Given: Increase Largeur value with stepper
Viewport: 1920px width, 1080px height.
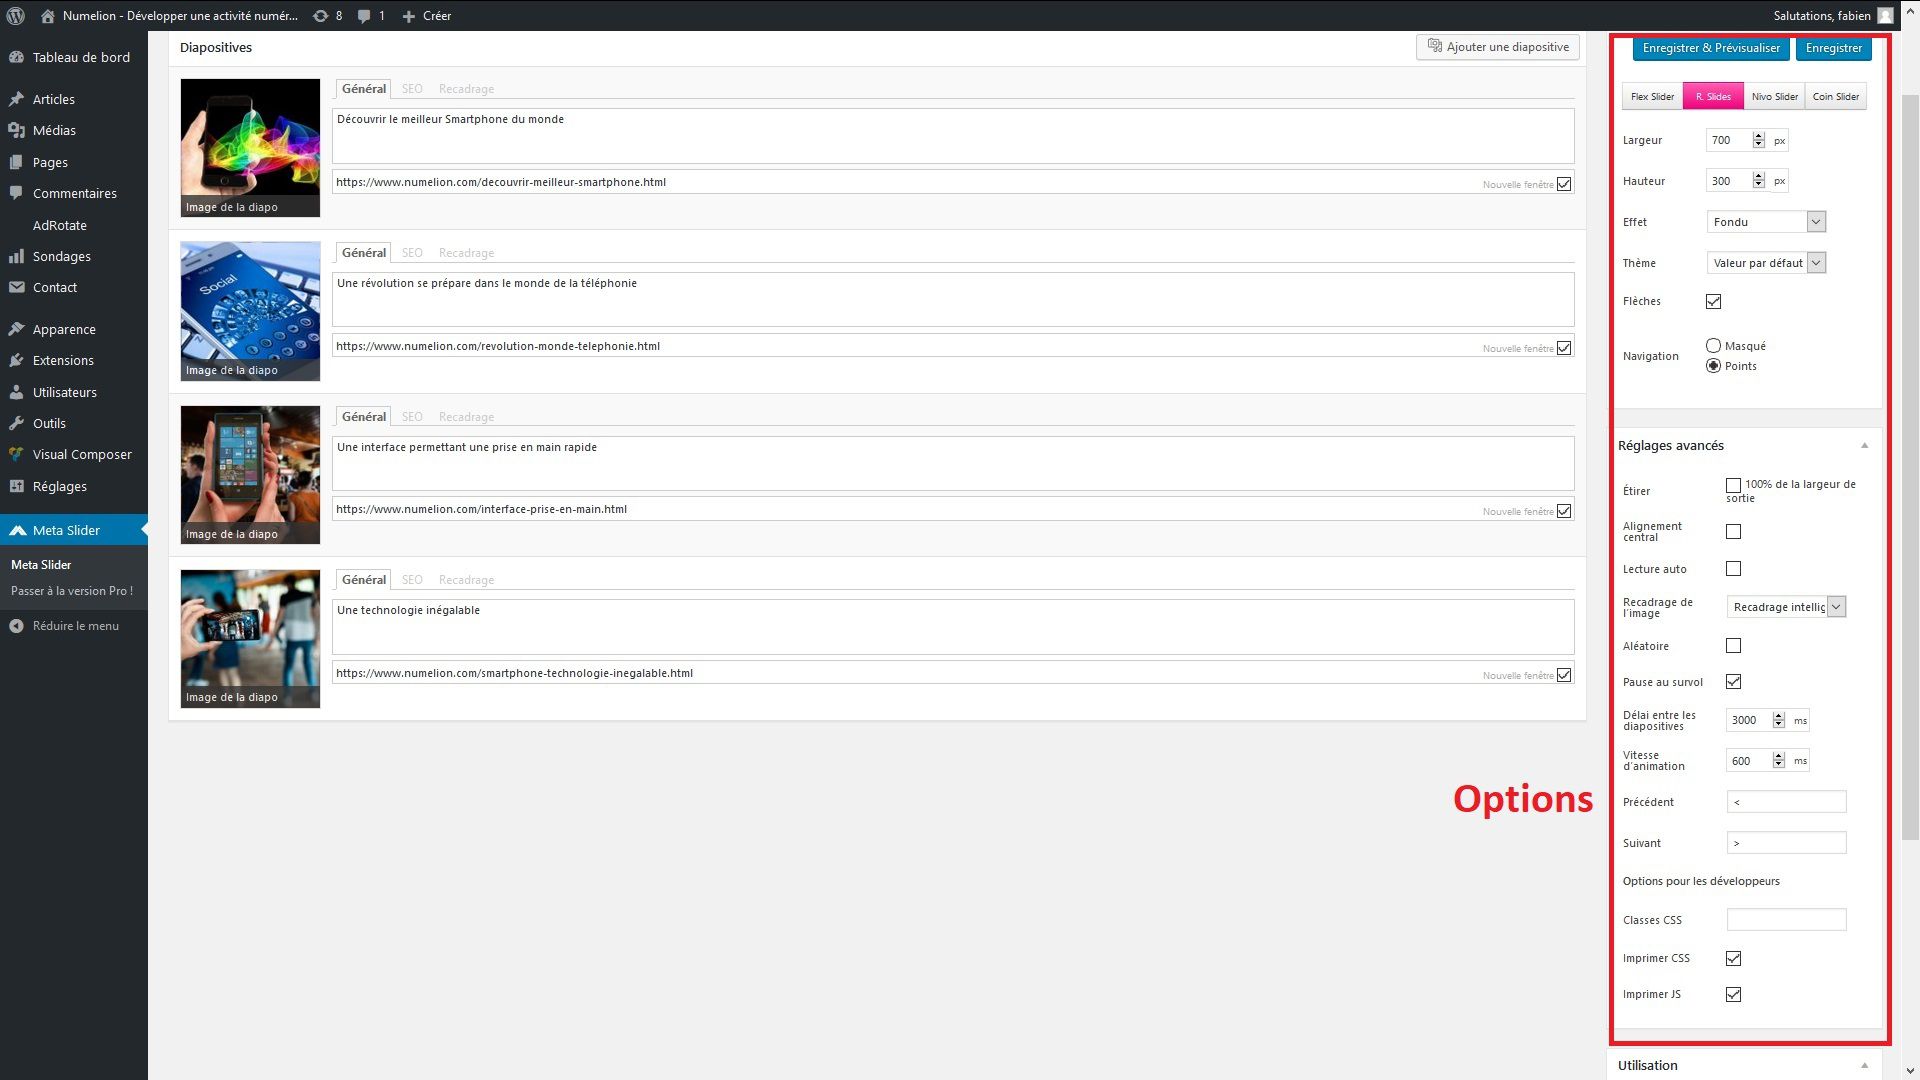Looking at the screenshot, I should 1758,136.
